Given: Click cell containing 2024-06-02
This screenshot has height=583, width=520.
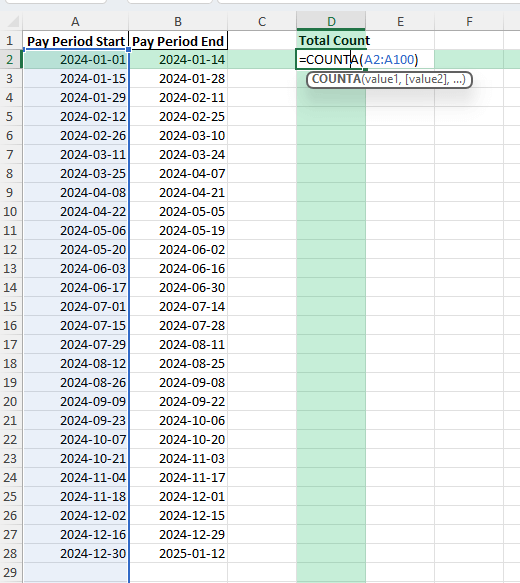Looking at the screenshot, I should tap(178, 249).
